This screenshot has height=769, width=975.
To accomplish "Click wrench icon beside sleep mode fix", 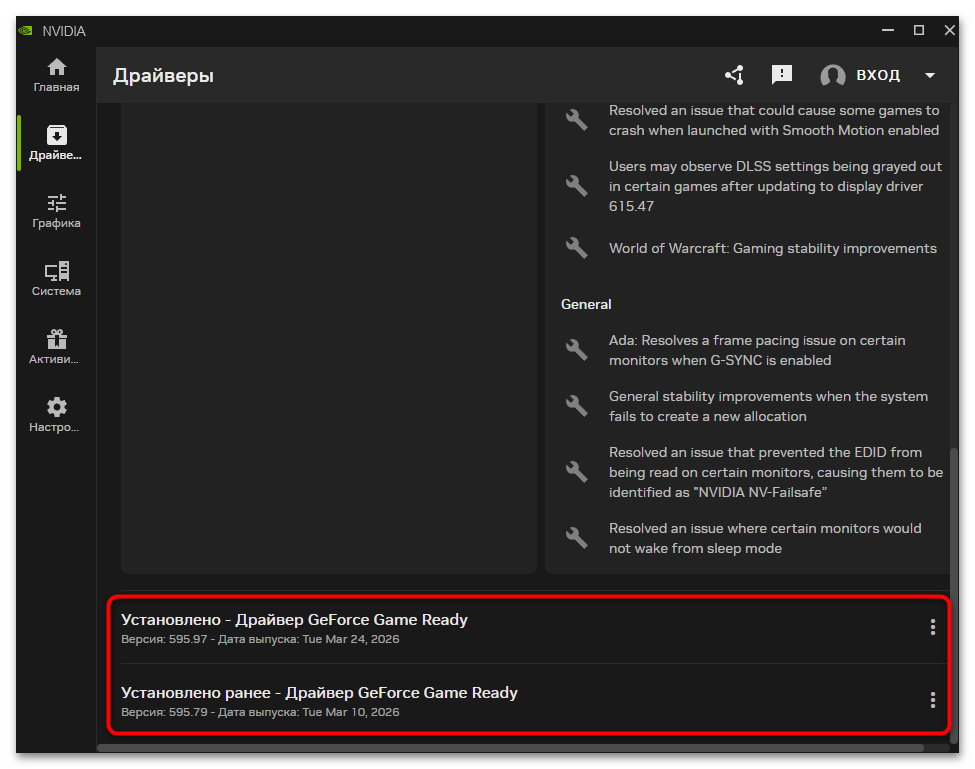I will tap(576, 538).
